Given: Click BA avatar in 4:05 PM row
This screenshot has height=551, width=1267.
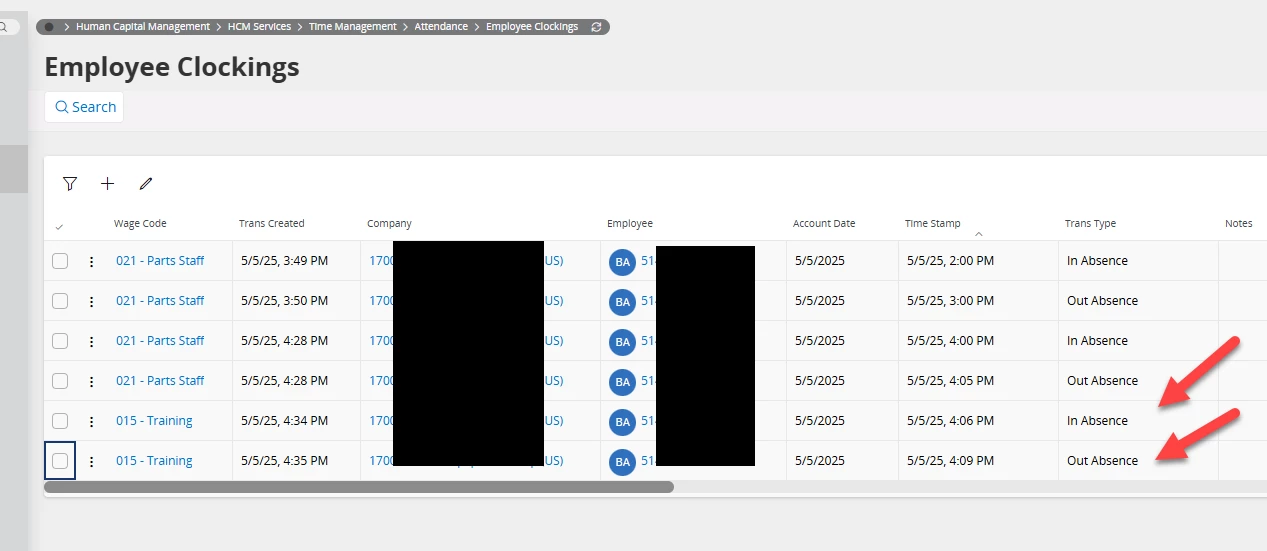Looking at the screenshot, I should 622,382.
